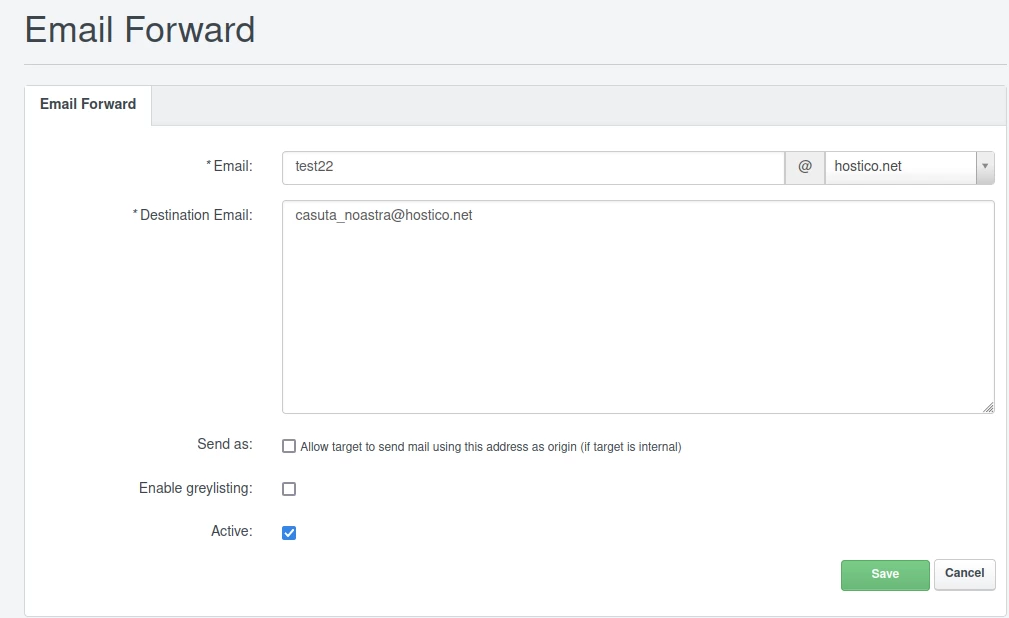Viewport: 1009px width, 618px height.
Task: Click the @ symbol between email fields
Action: click(804, 167)
